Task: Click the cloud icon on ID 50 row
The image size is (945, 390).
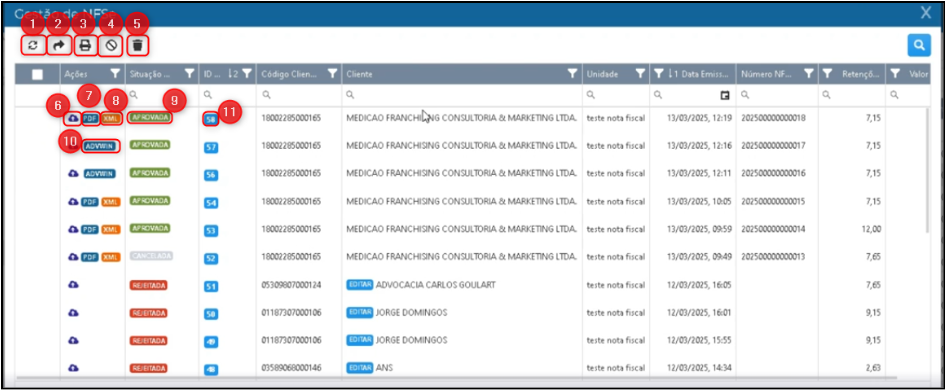Action: point(73,312)
